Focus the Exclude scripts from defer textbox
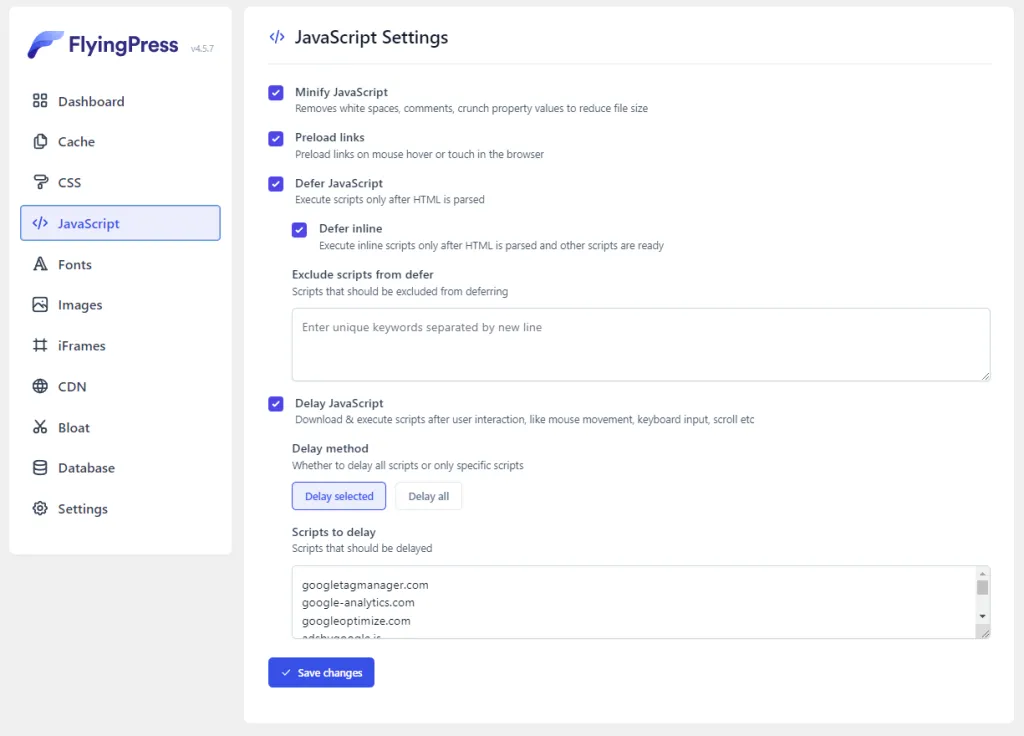Viewport: 1024px width, 736px height. pyautogui.click(x=640, y=344)
